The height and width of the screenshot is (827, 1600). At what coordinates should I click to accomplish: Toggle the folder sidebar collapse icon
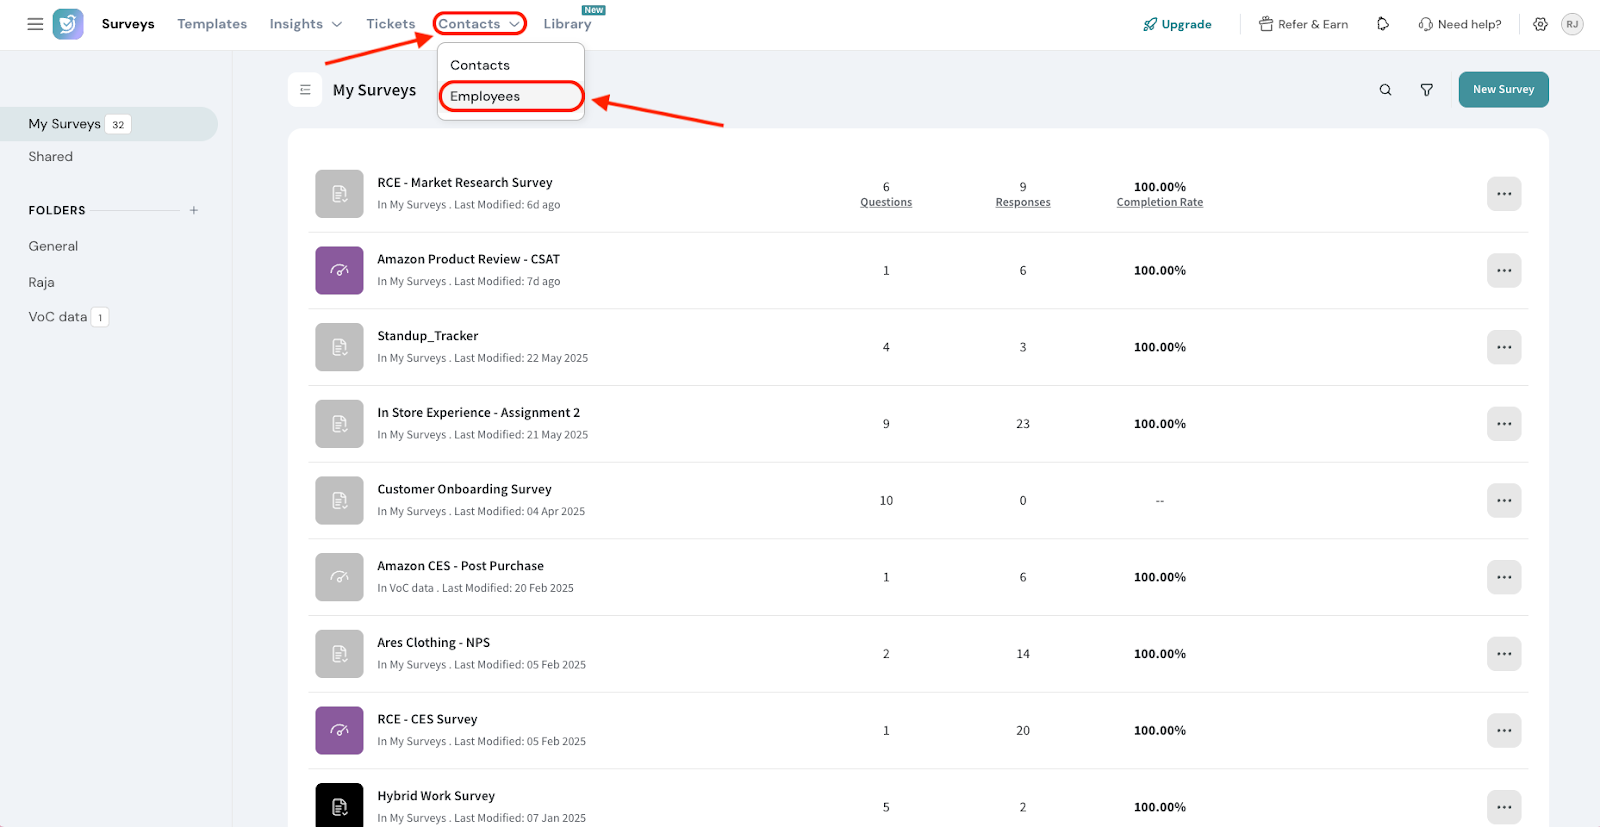point(305,90)
